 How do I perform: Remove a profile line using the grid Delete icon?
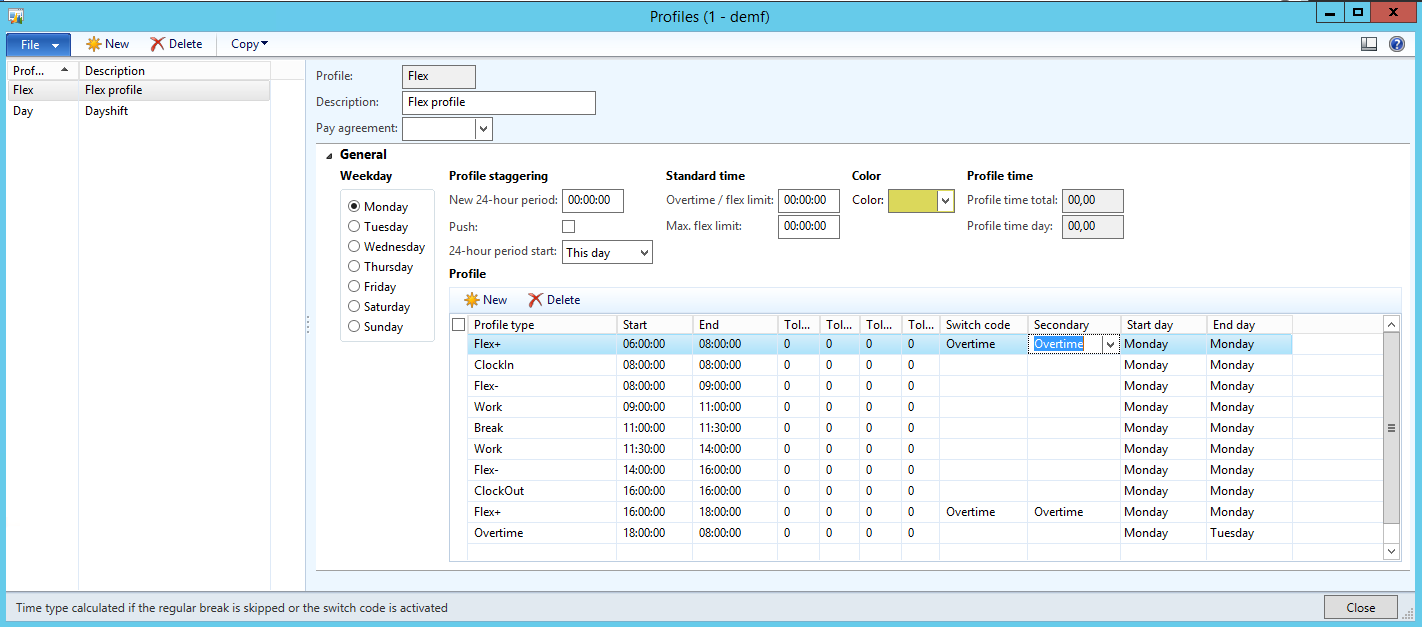554,299
